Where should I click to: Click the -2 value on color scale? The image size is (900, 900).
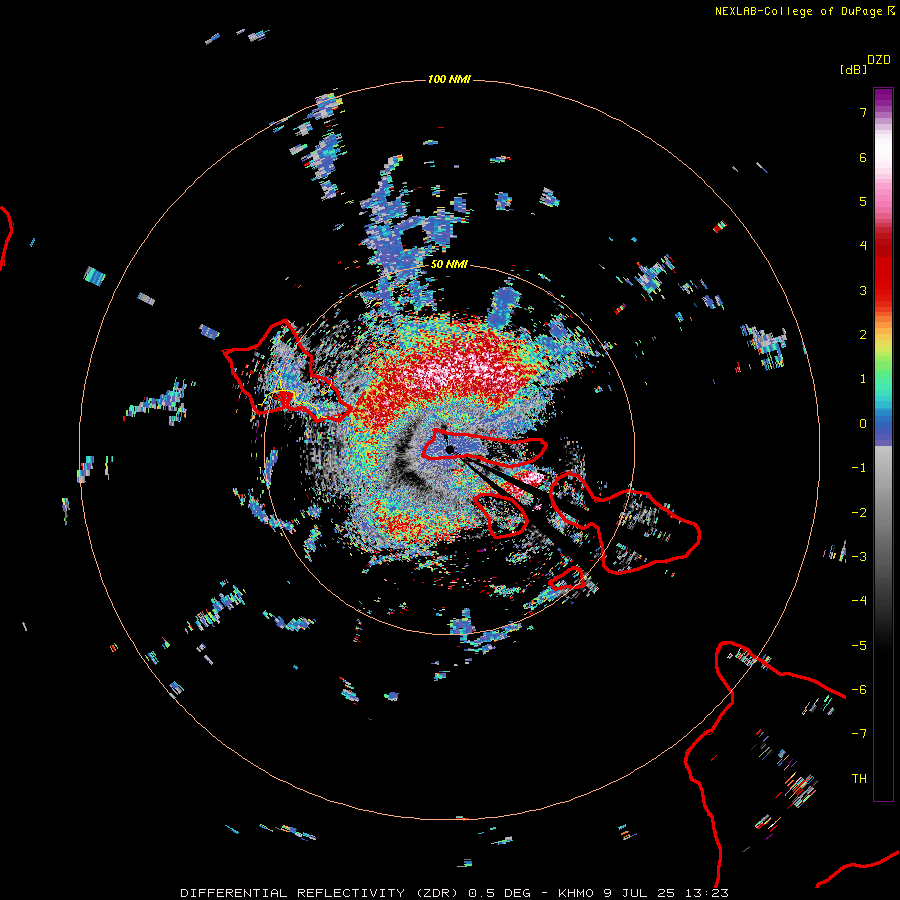(859, 513)
